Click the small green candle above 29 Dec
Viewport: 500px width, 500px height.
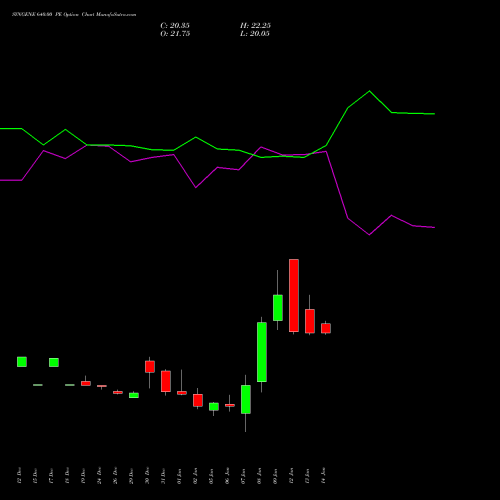(134, 395)
